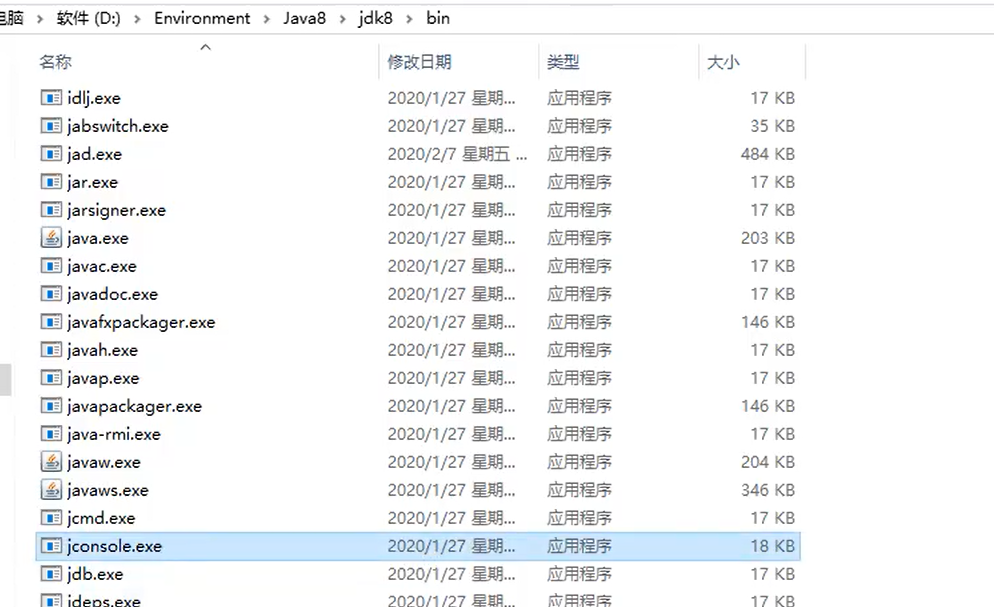Select the javadoc.exe file name
The width and height of the screenshot is (994, 607).
[x=112, y=294]
